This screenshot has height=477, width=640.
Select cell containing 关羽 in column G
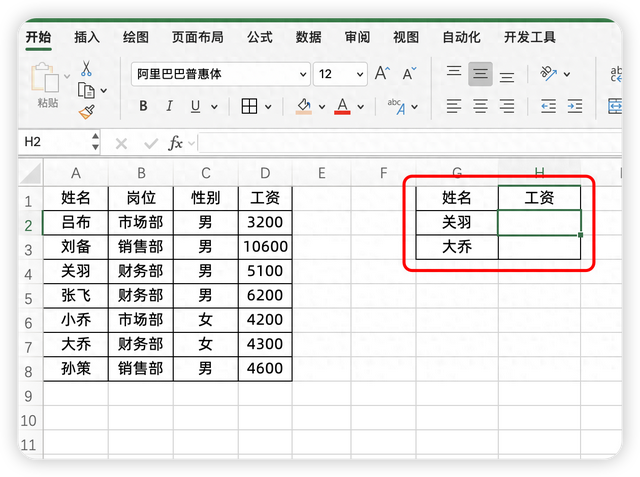click(457, 223)
